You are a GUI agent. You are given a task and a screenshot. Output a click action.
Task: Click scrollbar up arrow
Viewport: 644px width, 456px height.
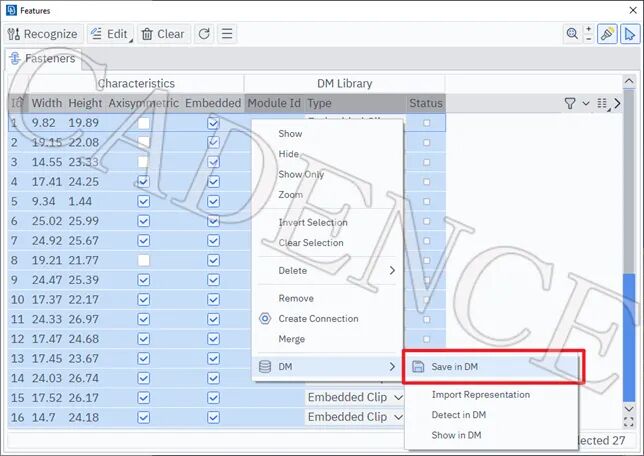pos(629,81)
